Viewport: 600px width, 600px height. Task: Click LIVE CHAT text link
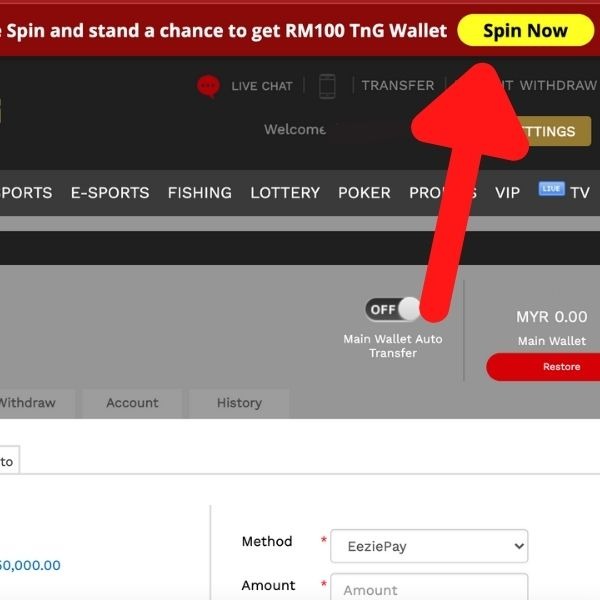(262, 86)
